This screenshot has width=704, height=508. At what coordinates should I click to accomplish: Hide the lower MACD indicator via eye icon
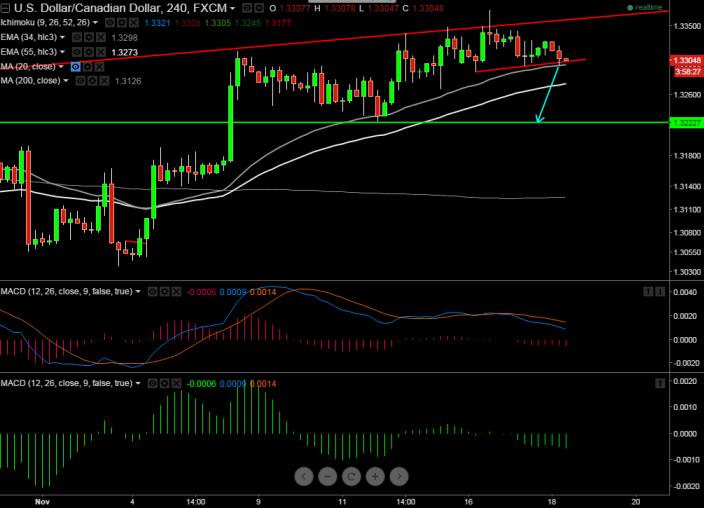point(153,384)
